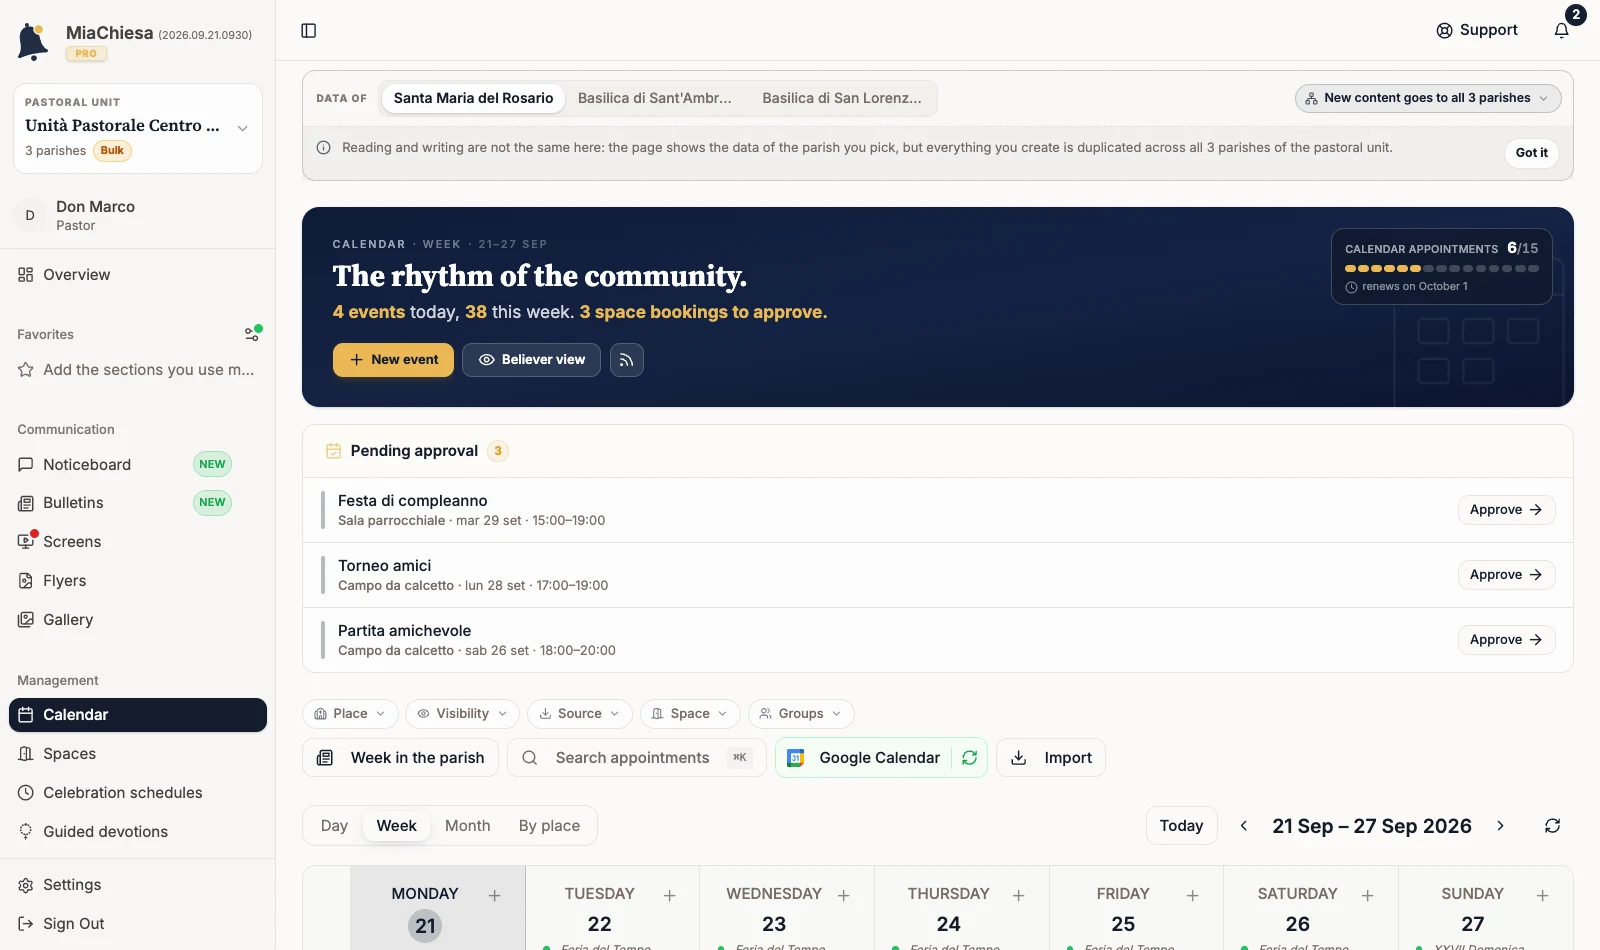
Task: Switch to the Week view tab
Action: pyautogui.click(x=396, y=826)
